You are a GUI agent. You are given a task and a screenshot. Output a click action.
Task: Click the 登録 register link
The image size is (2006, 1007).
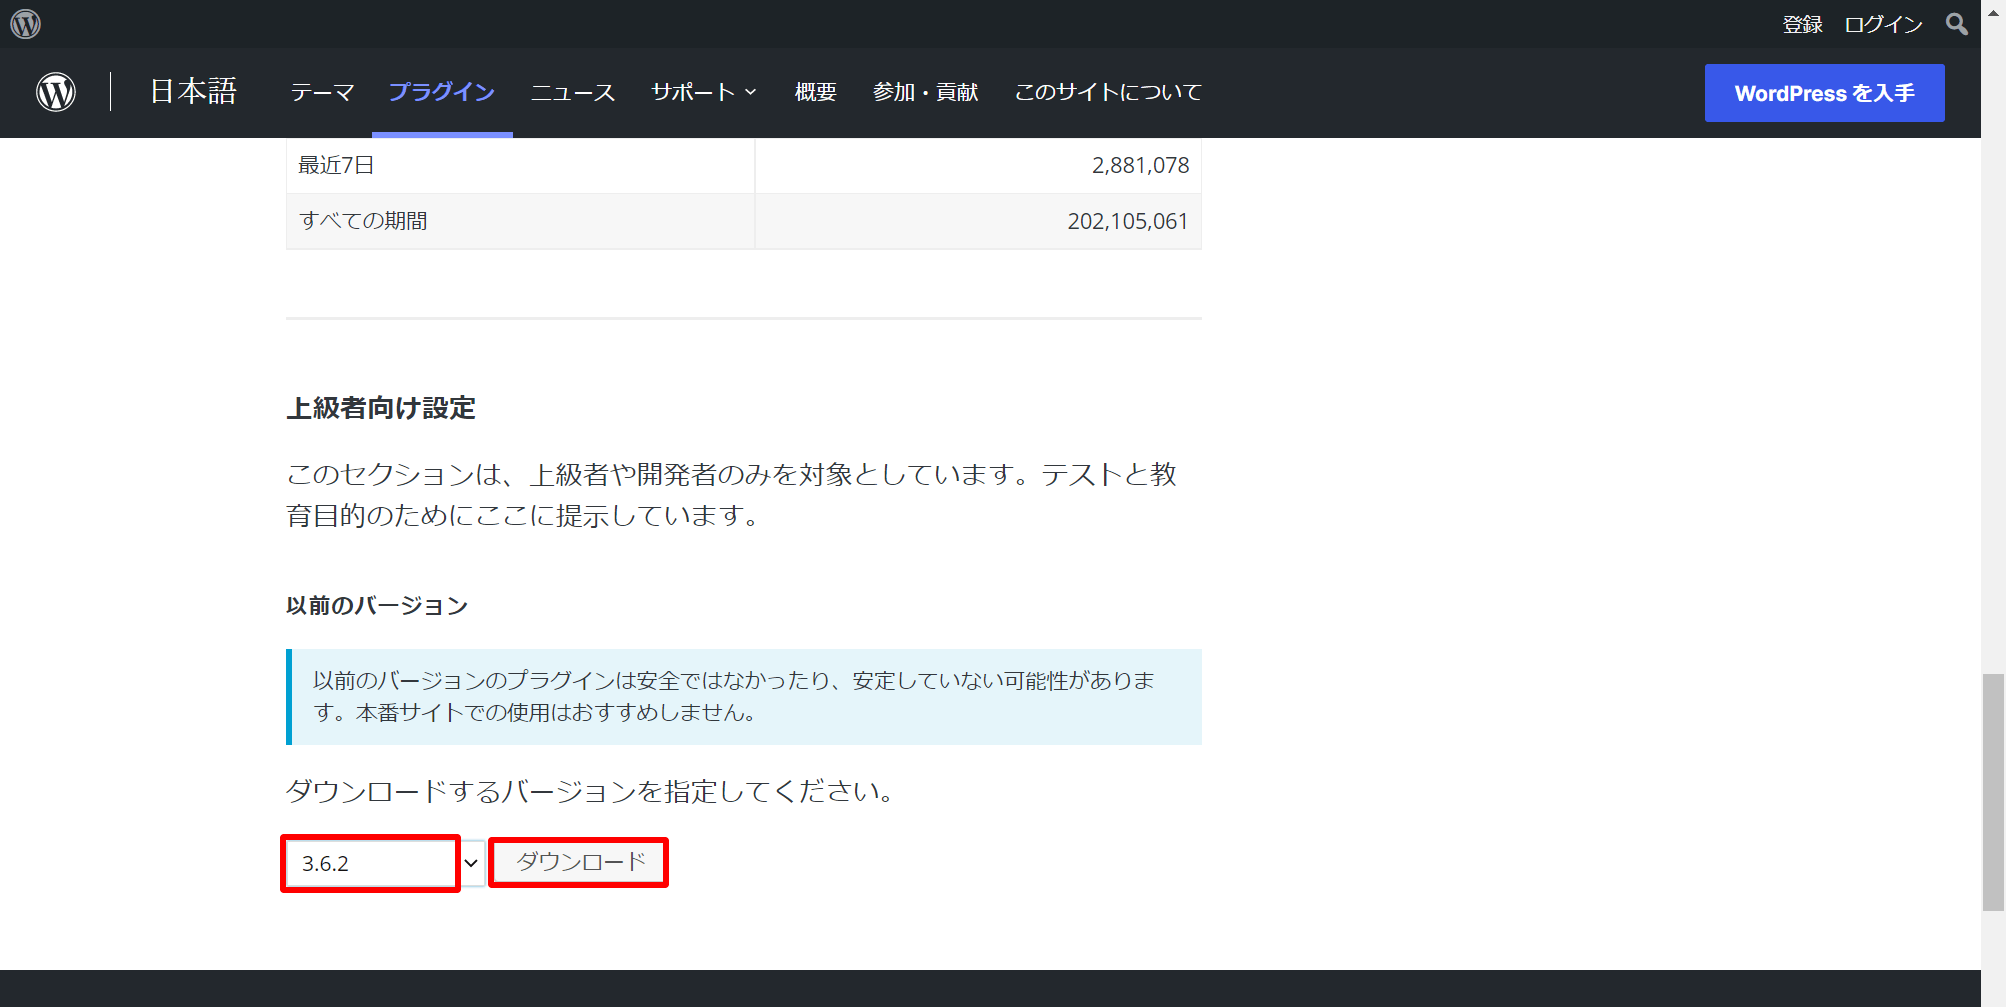pos(1803,24)
